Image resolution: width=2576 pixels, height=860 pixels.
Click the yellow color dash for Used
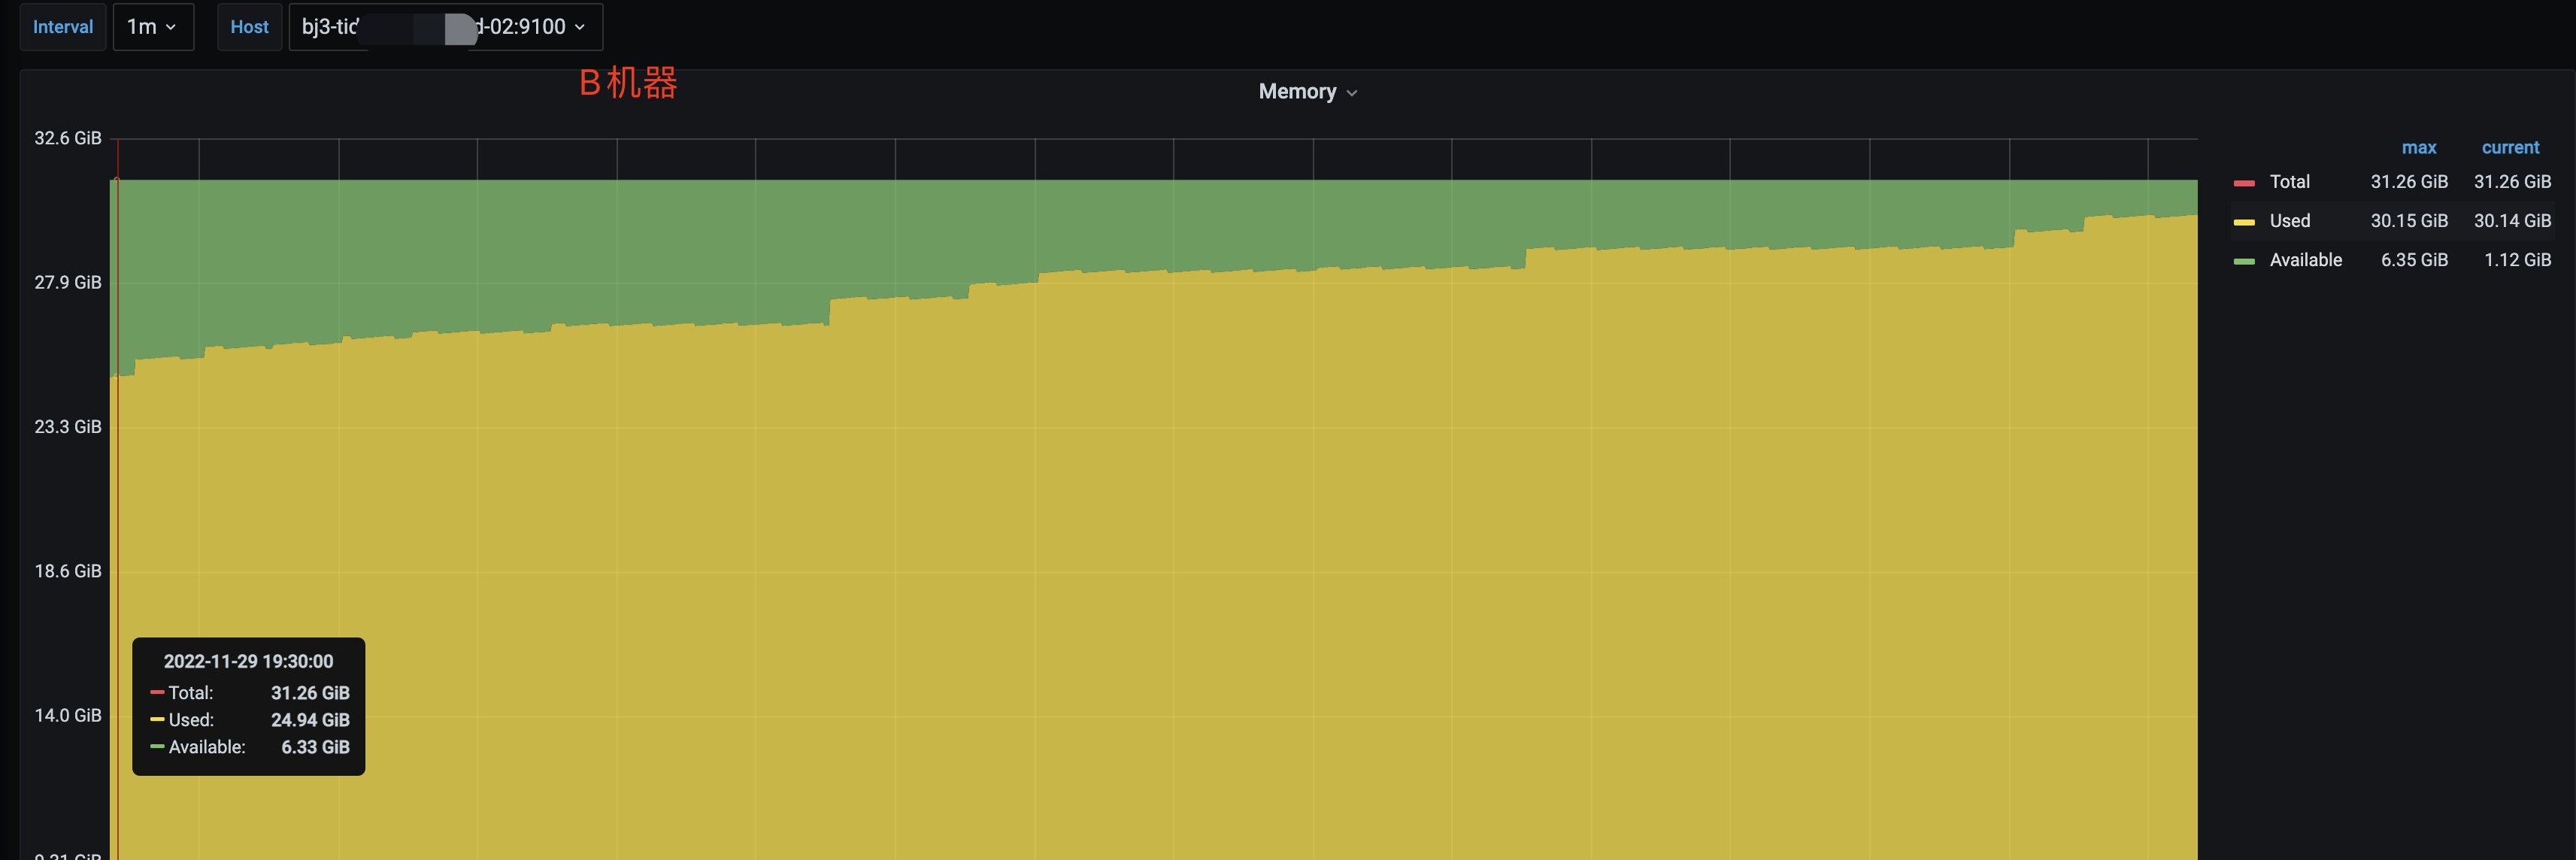point(2244,222)
